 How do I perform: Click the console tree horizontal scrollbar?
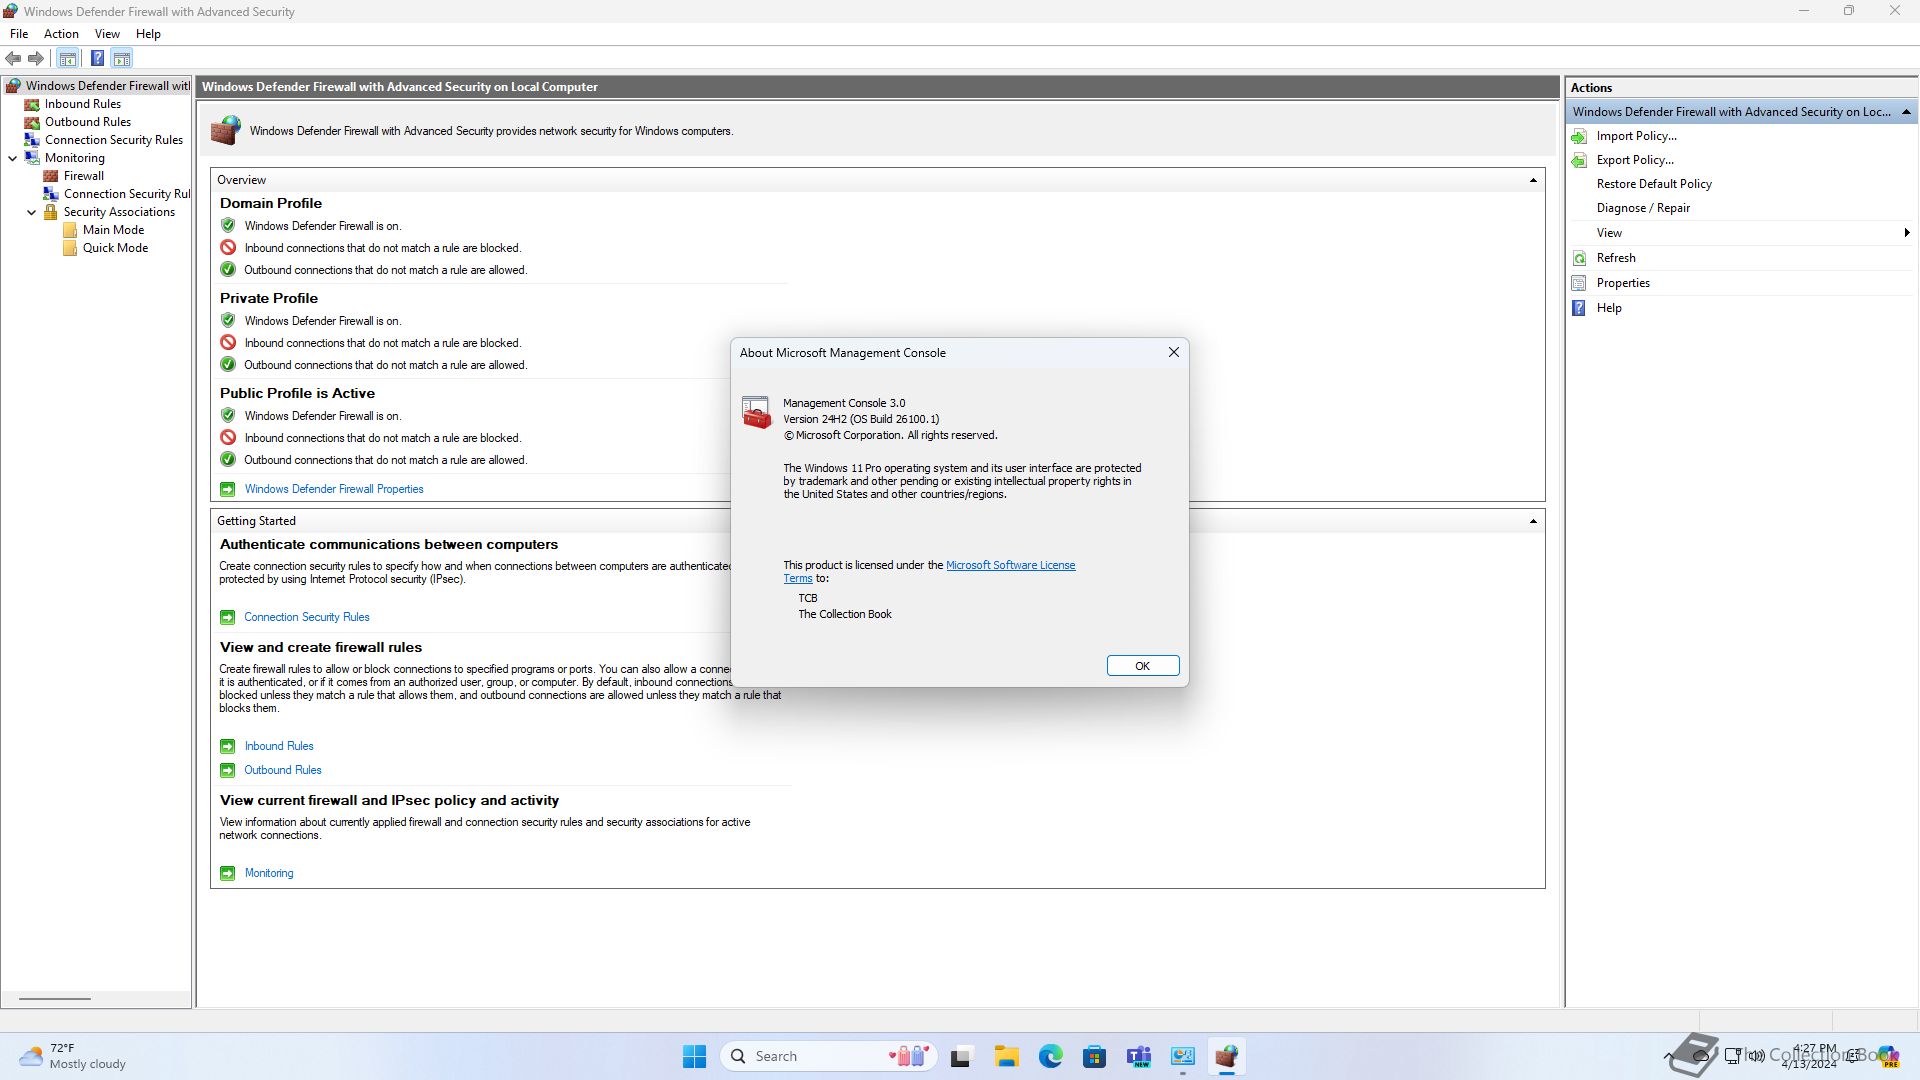click(55, 998)
